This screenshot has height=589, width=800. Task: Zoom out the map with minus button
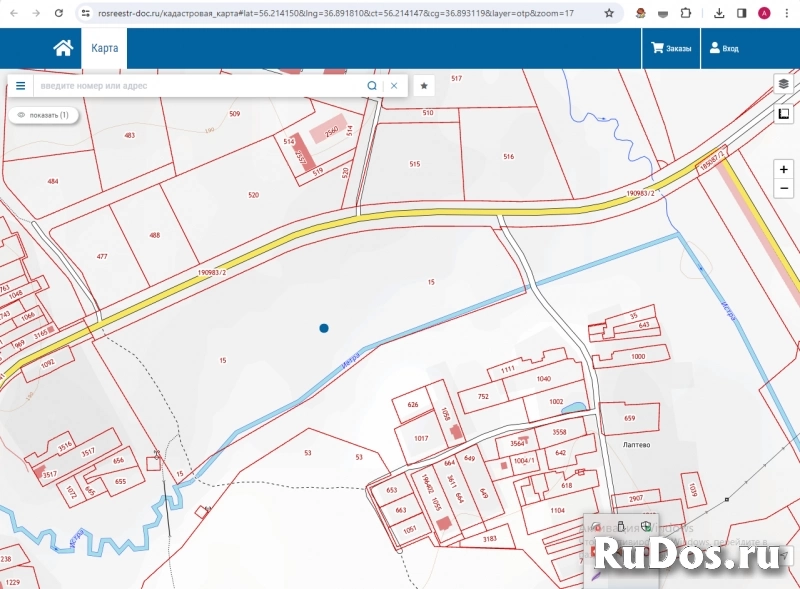click(x=784, y=188)
